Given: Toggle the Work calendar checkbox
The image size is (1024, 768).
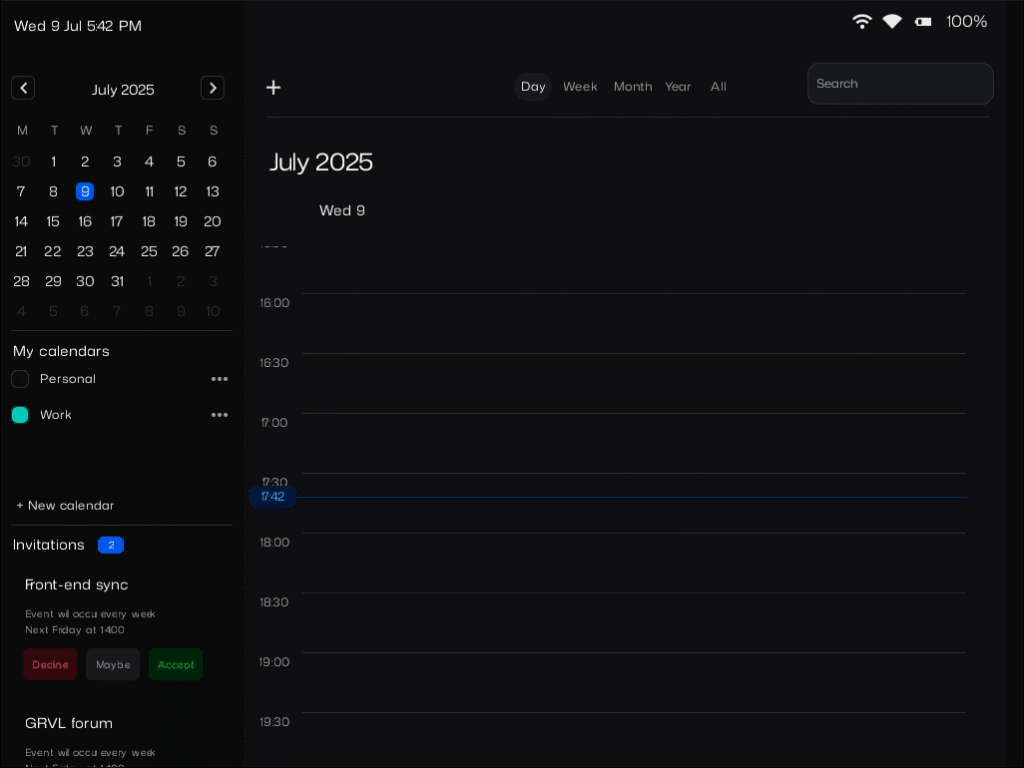Looking at the screenshot, I should 20,415.
